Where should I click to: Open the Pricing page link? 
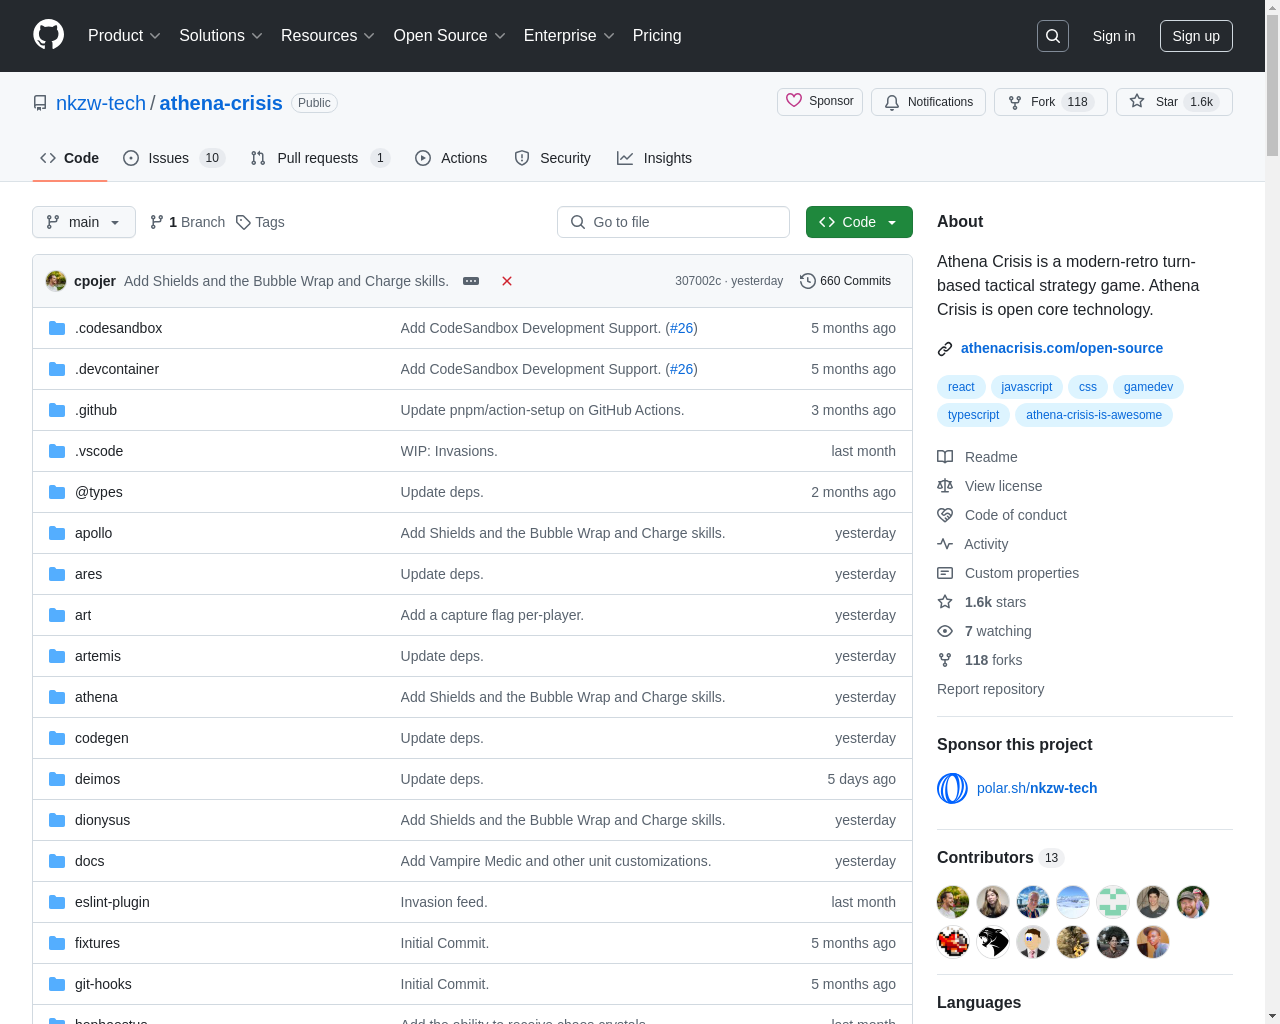tap(657, 35)
